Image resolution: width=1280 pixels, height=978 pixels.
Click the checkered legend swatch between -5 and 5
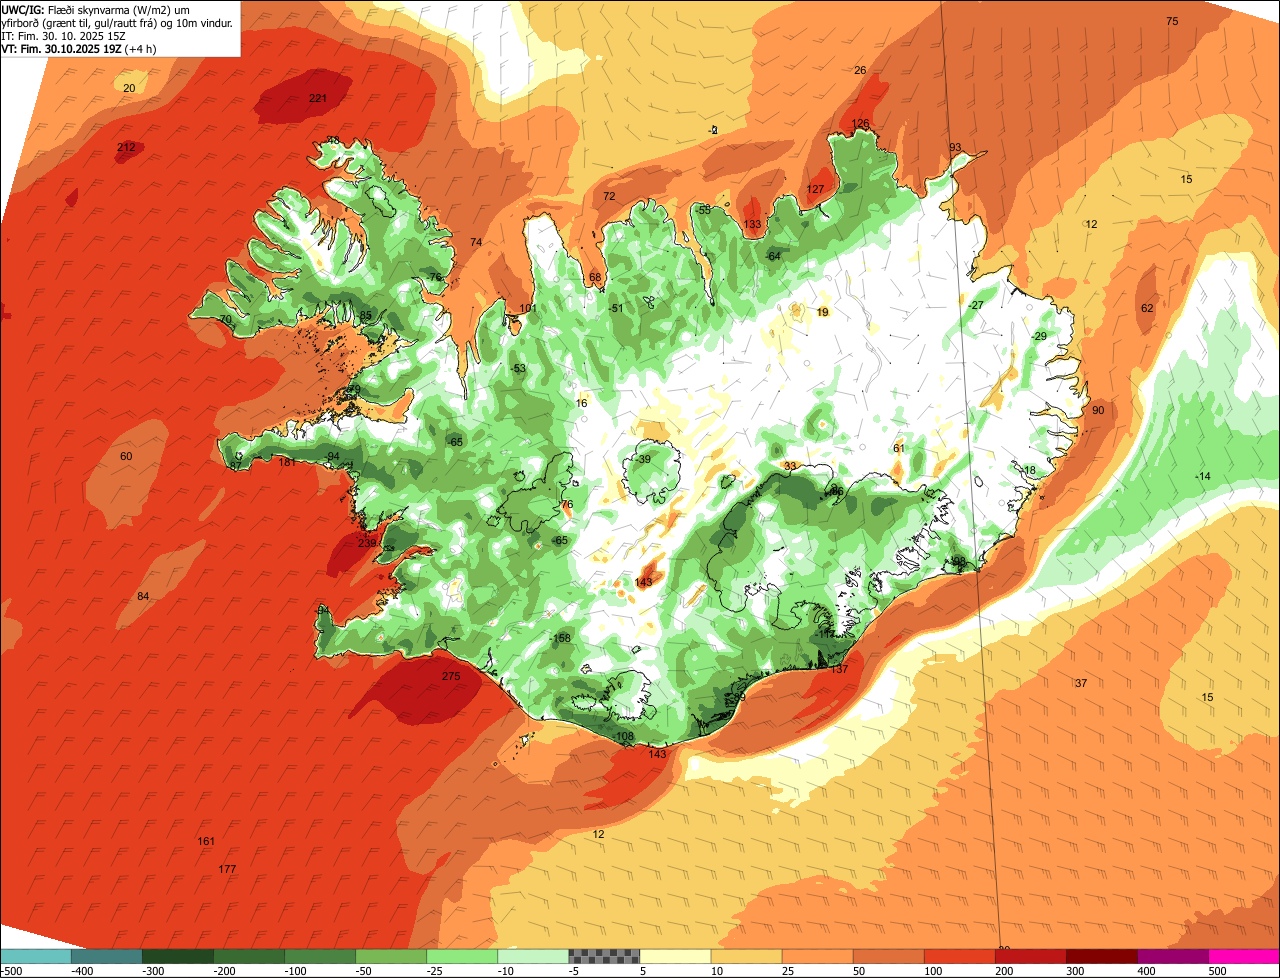point(604,956)
